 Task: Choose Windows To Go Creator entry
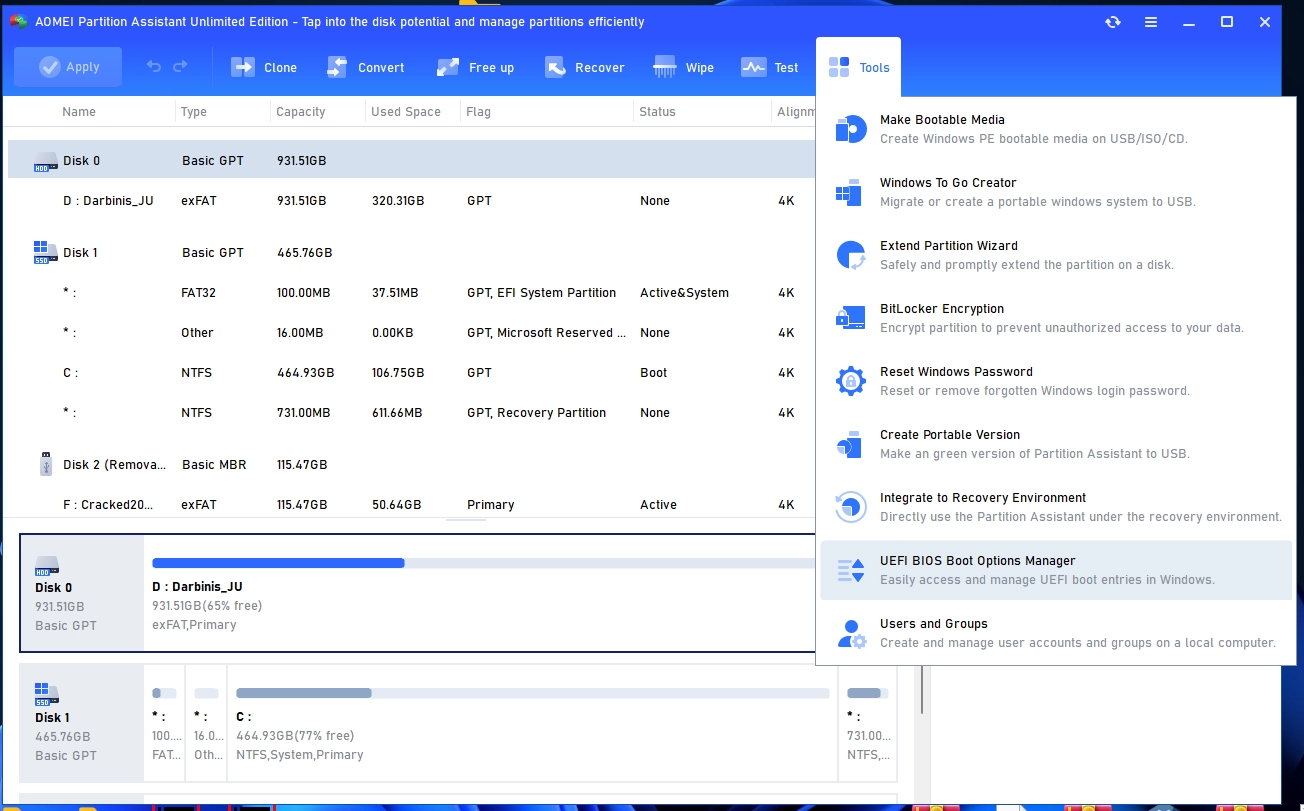click(1056, 192)
